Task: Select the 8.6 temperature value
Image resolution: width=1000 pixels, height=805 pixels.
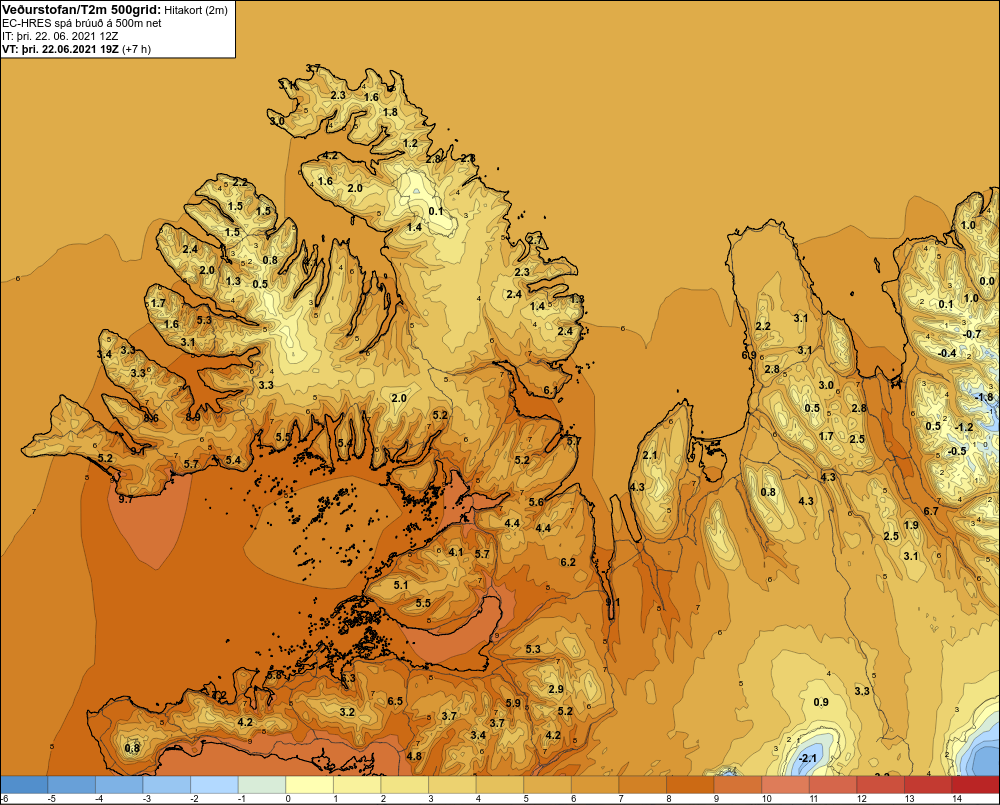Action: pyautogui.click(x=151, y=418)
